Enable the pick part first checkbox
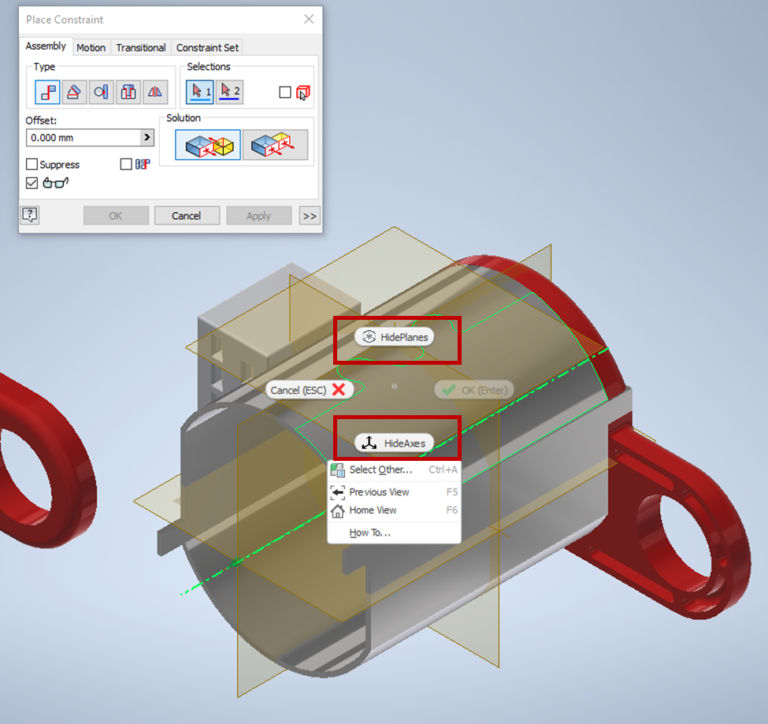 pyautogui.click(x=285, y=92)
